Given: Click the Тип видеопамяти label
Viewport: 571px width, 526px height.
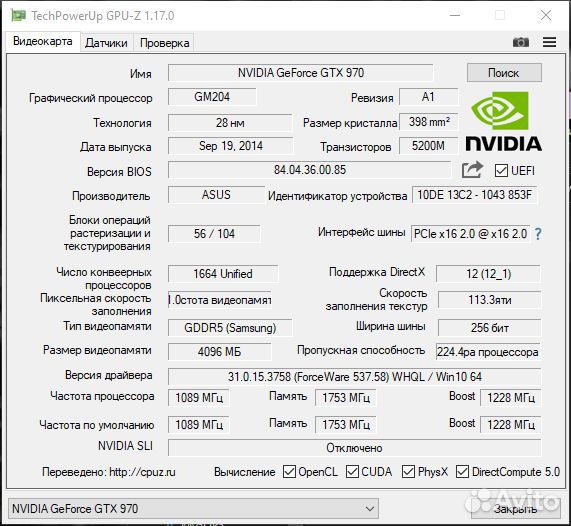Looking at the screenshot, I should (107, 326).
